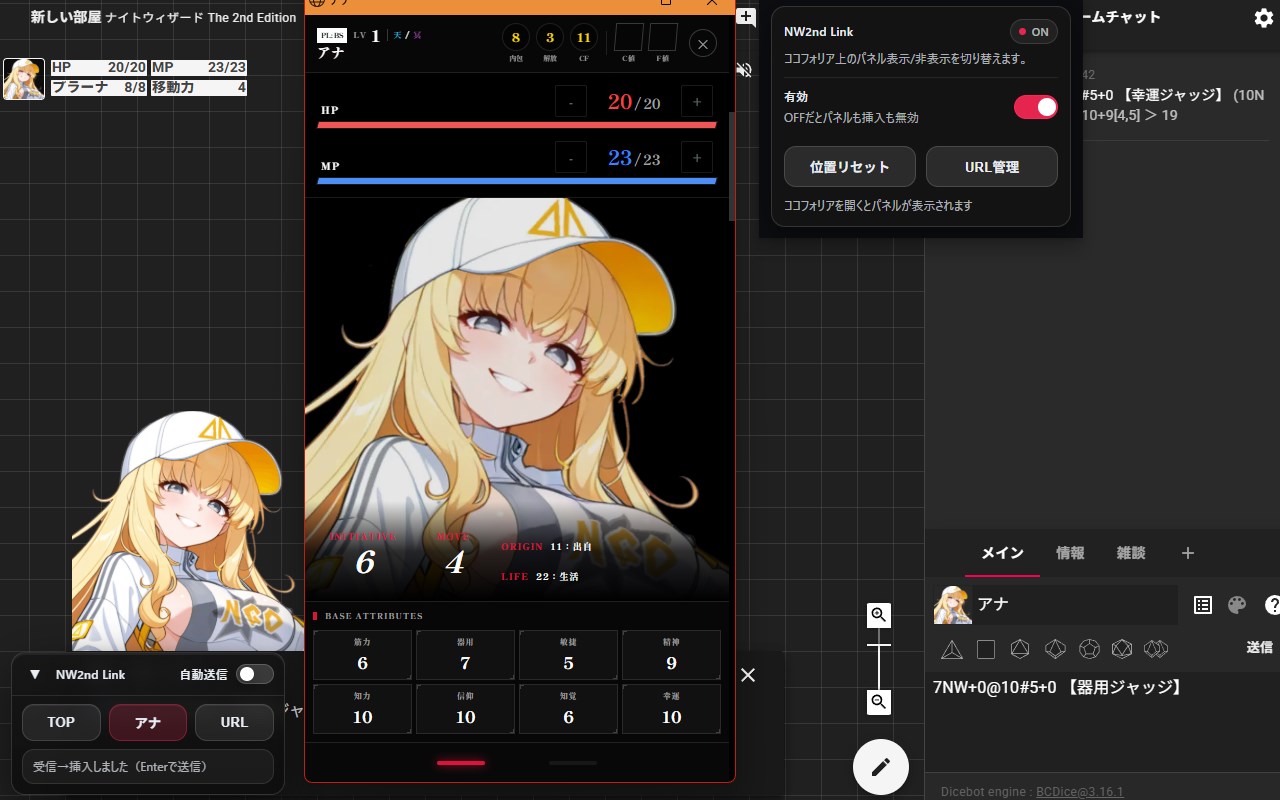Collapse the NW2nd Link panel triangle
The width and height of the screenshot is (1280, 800).
click(x=35, y=674)
